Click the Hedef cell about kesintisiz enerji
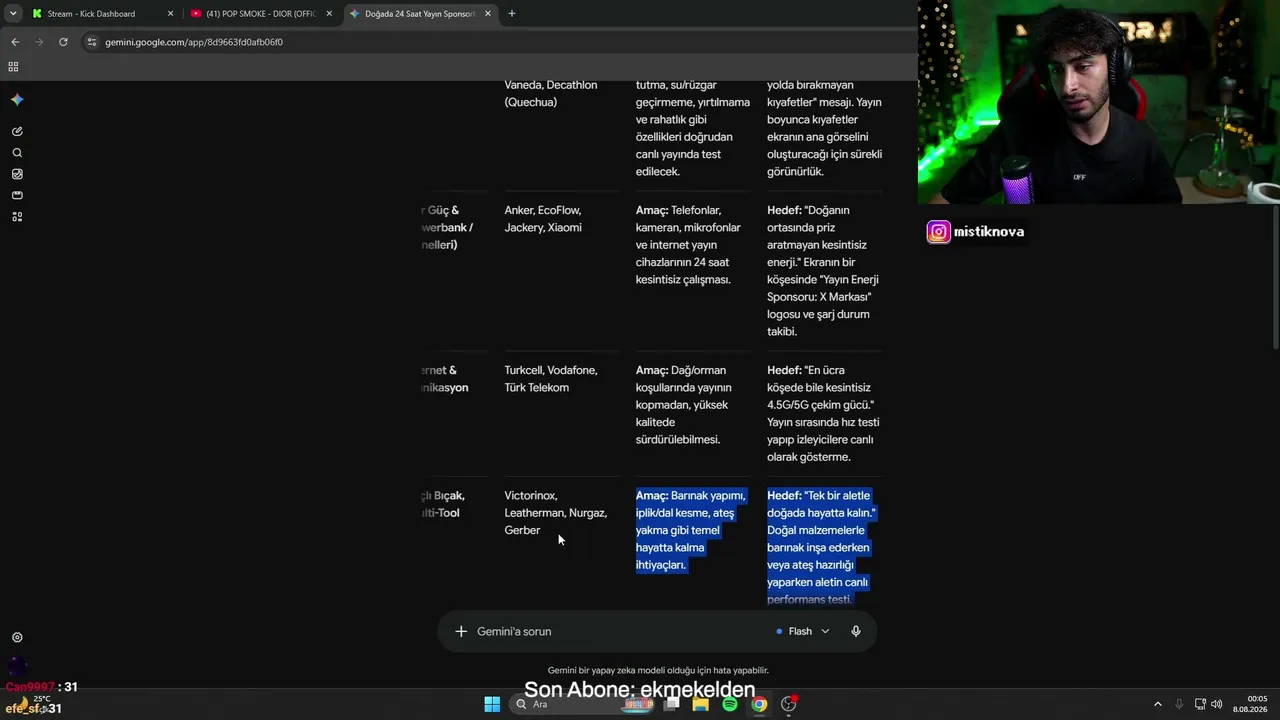The width and height of the screenshot is (1280, 720). (821, 271)
